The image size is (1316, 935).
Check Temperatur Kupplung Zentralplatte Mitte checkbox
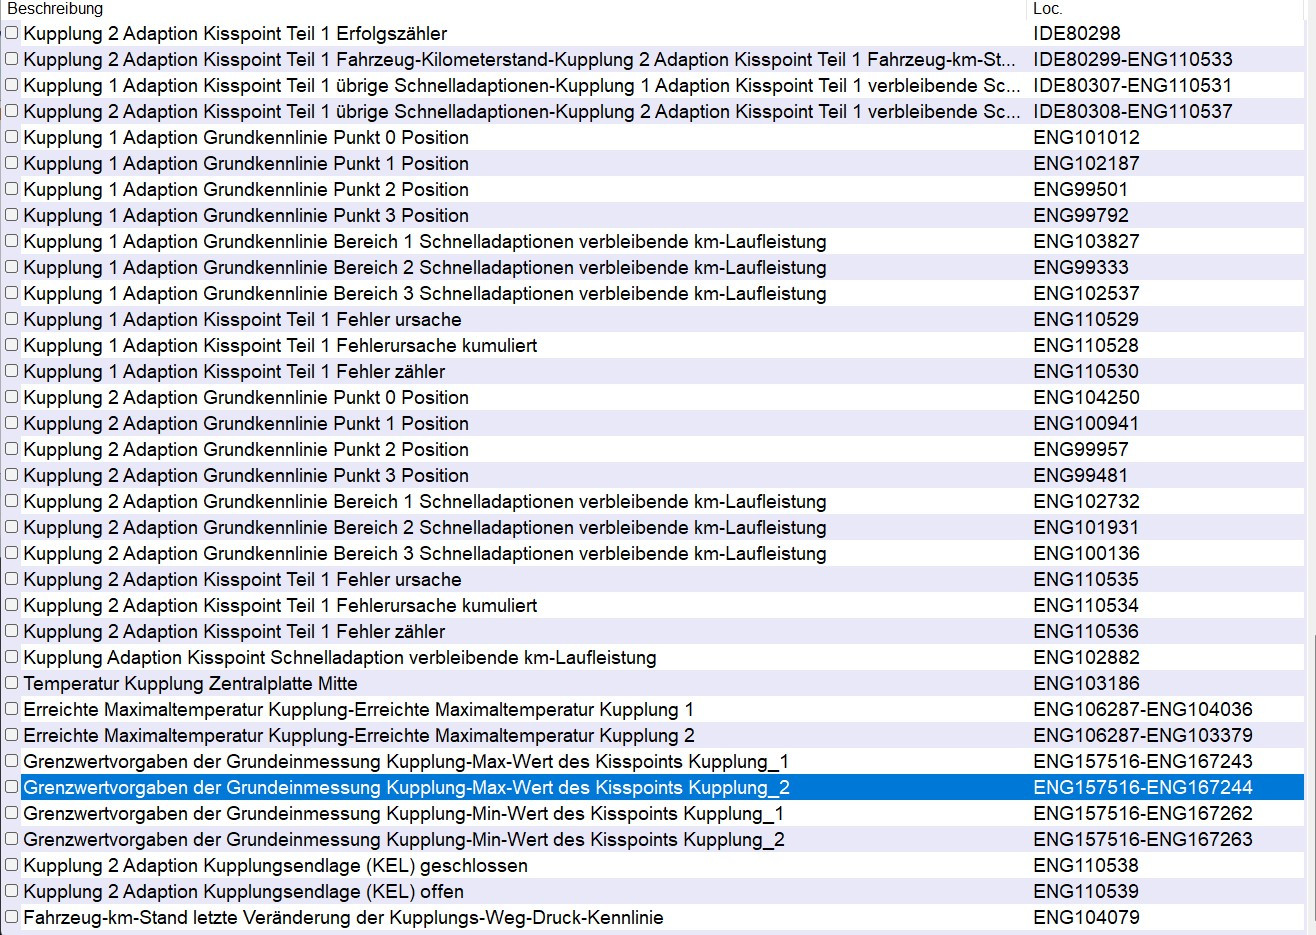click(12, 683)
